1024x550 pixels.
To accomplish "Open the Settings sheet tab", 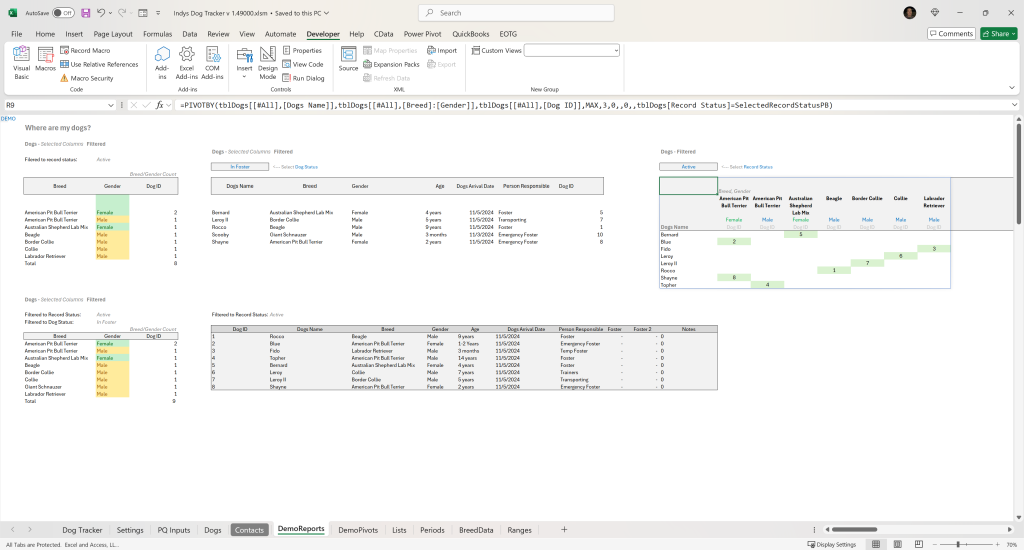I will pyautogui.click(x=130, y=530).
